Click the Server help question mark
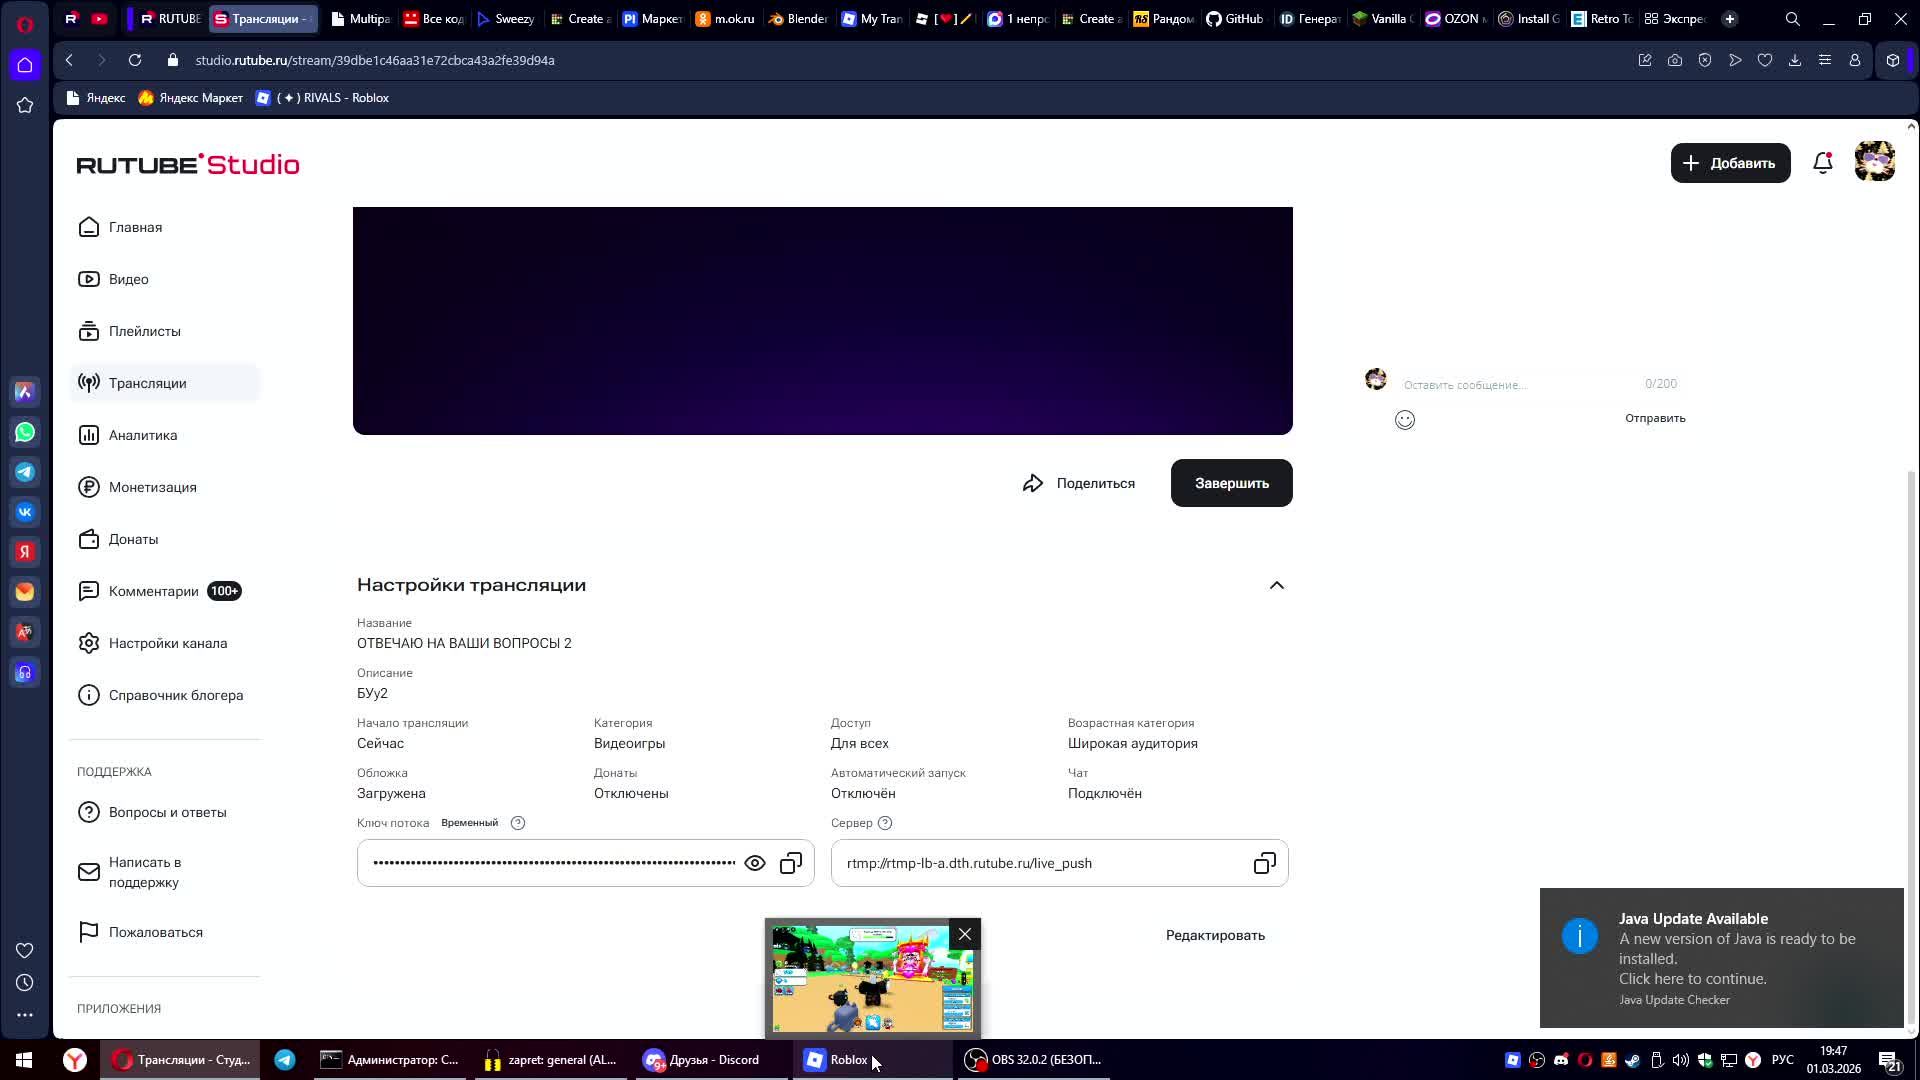1920x1080 pixels. coord(885,823)
